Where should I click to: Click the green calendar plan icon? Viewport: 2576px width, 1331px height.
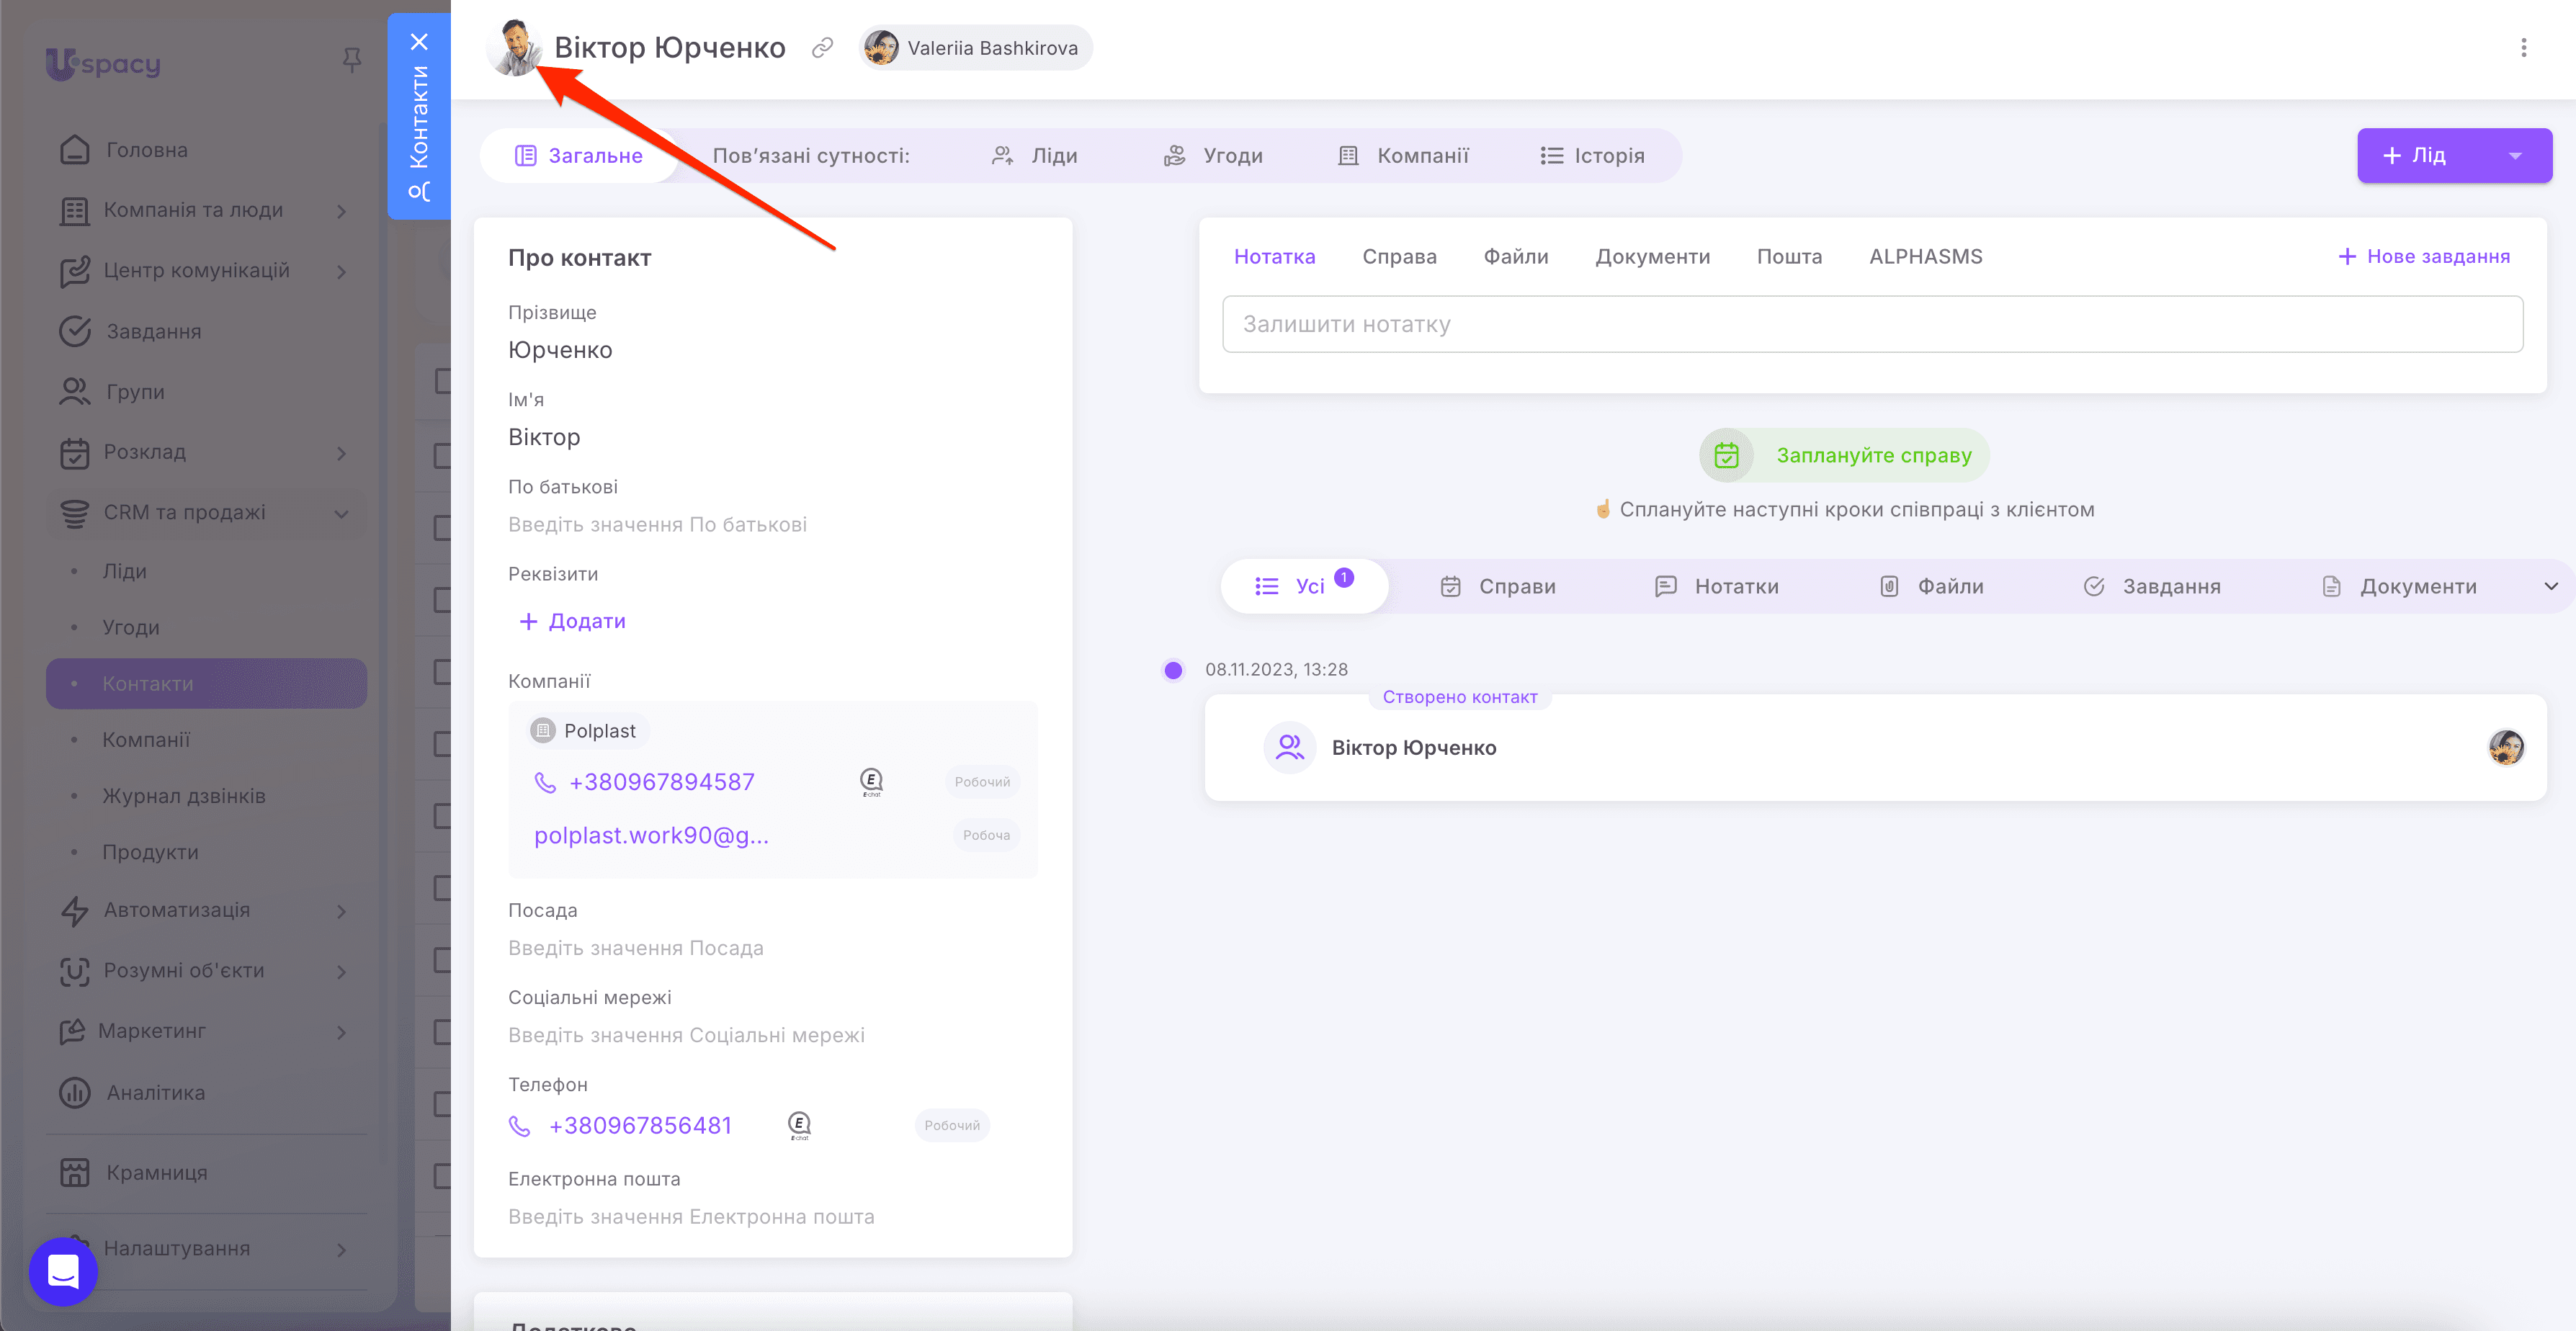click(1726, 456)
